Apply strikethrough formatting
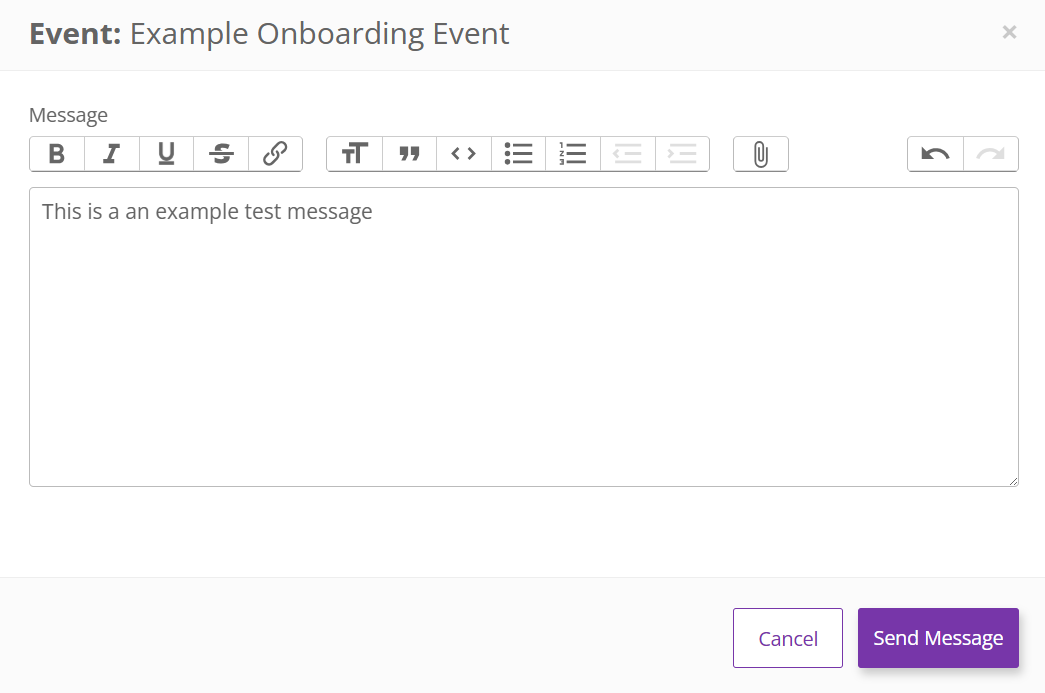Viewport: 1045px width, 693px height. click(221, 154)
